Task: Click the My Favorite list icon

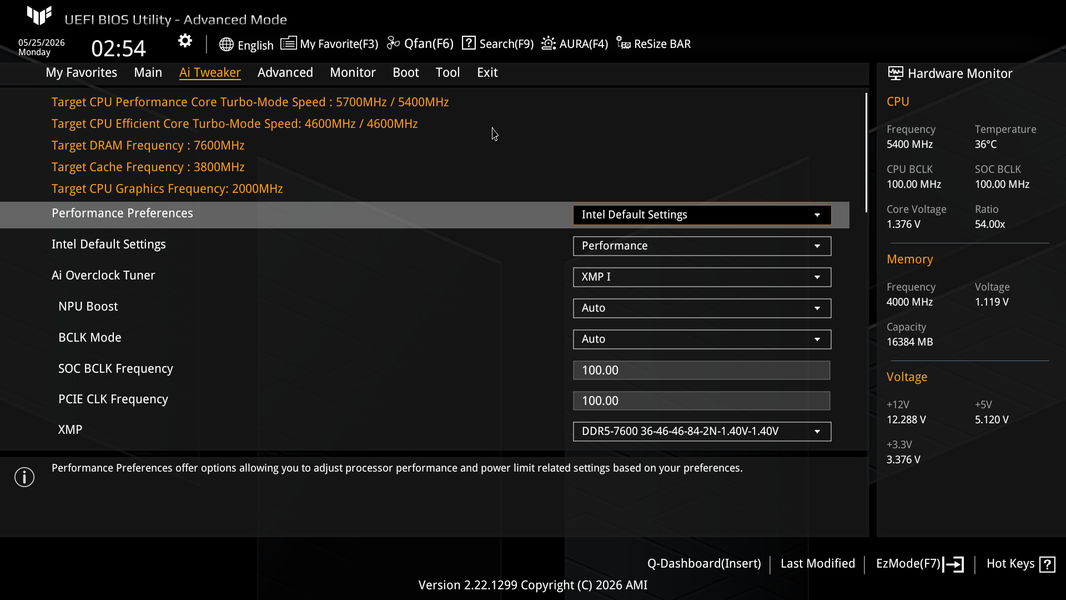Action: pyautogui.click(x=288, y=43)
